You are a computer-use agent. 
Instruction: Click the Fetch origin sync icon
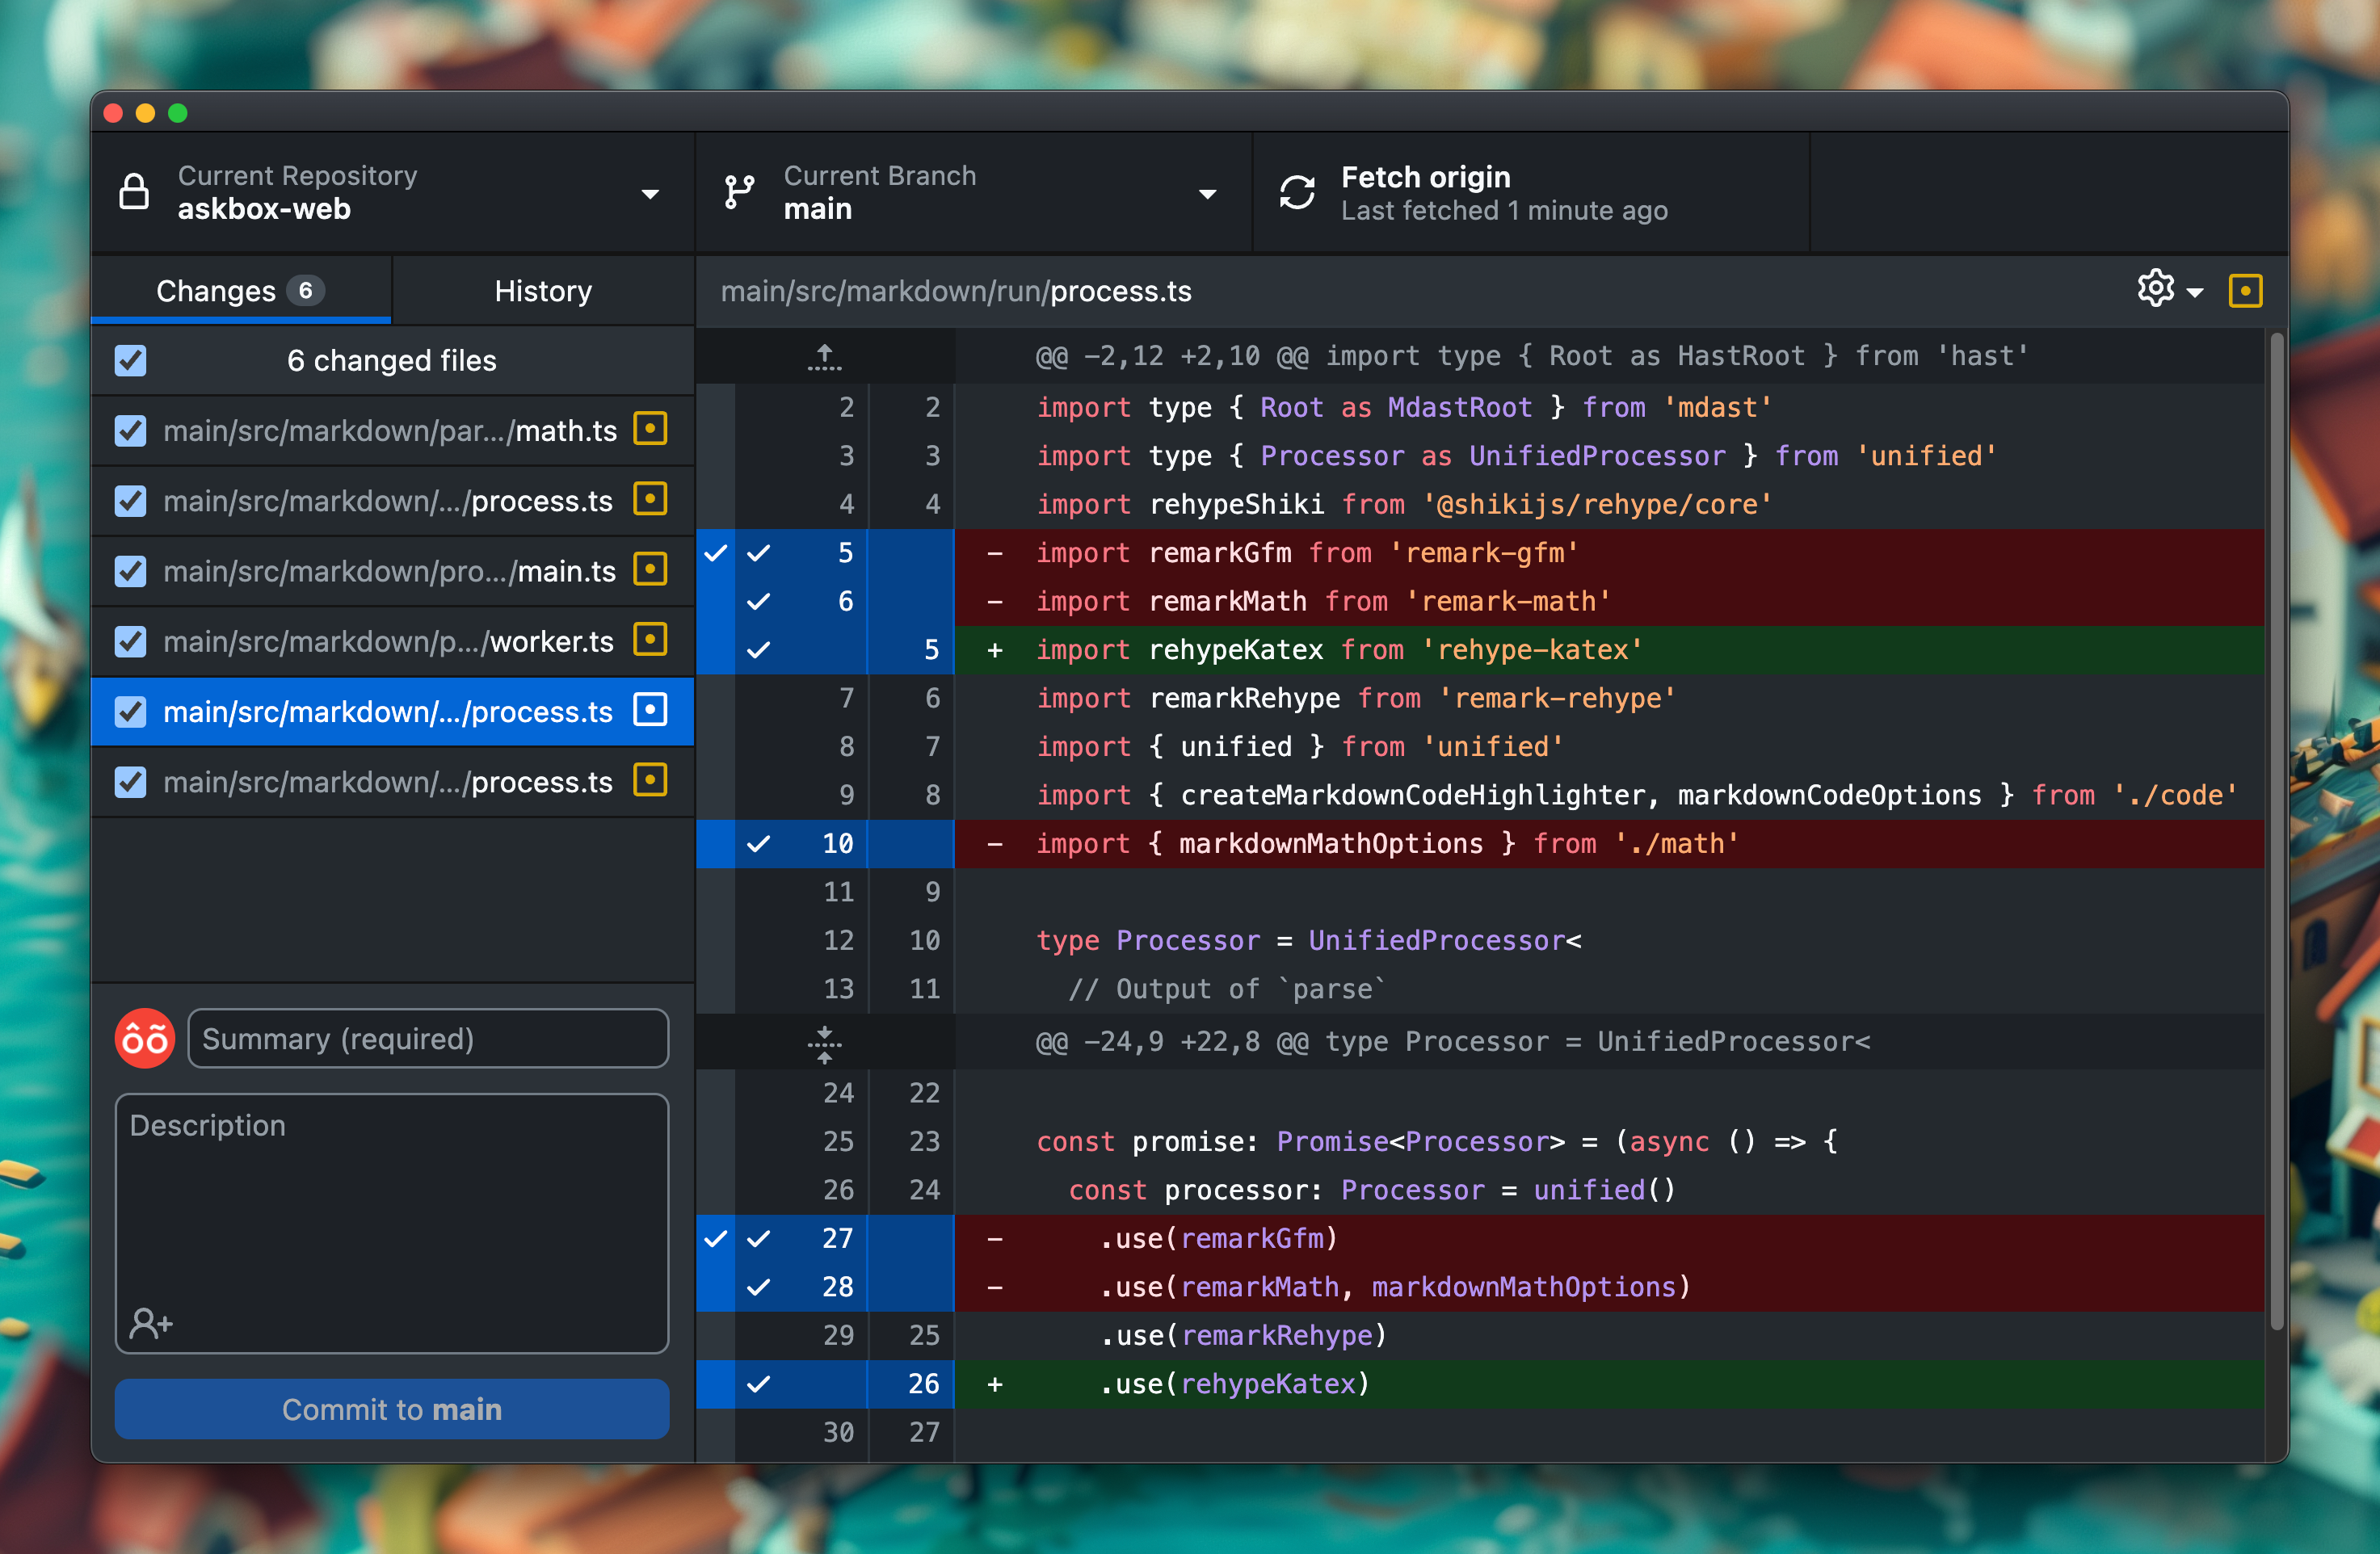[x=1297, y=192]
